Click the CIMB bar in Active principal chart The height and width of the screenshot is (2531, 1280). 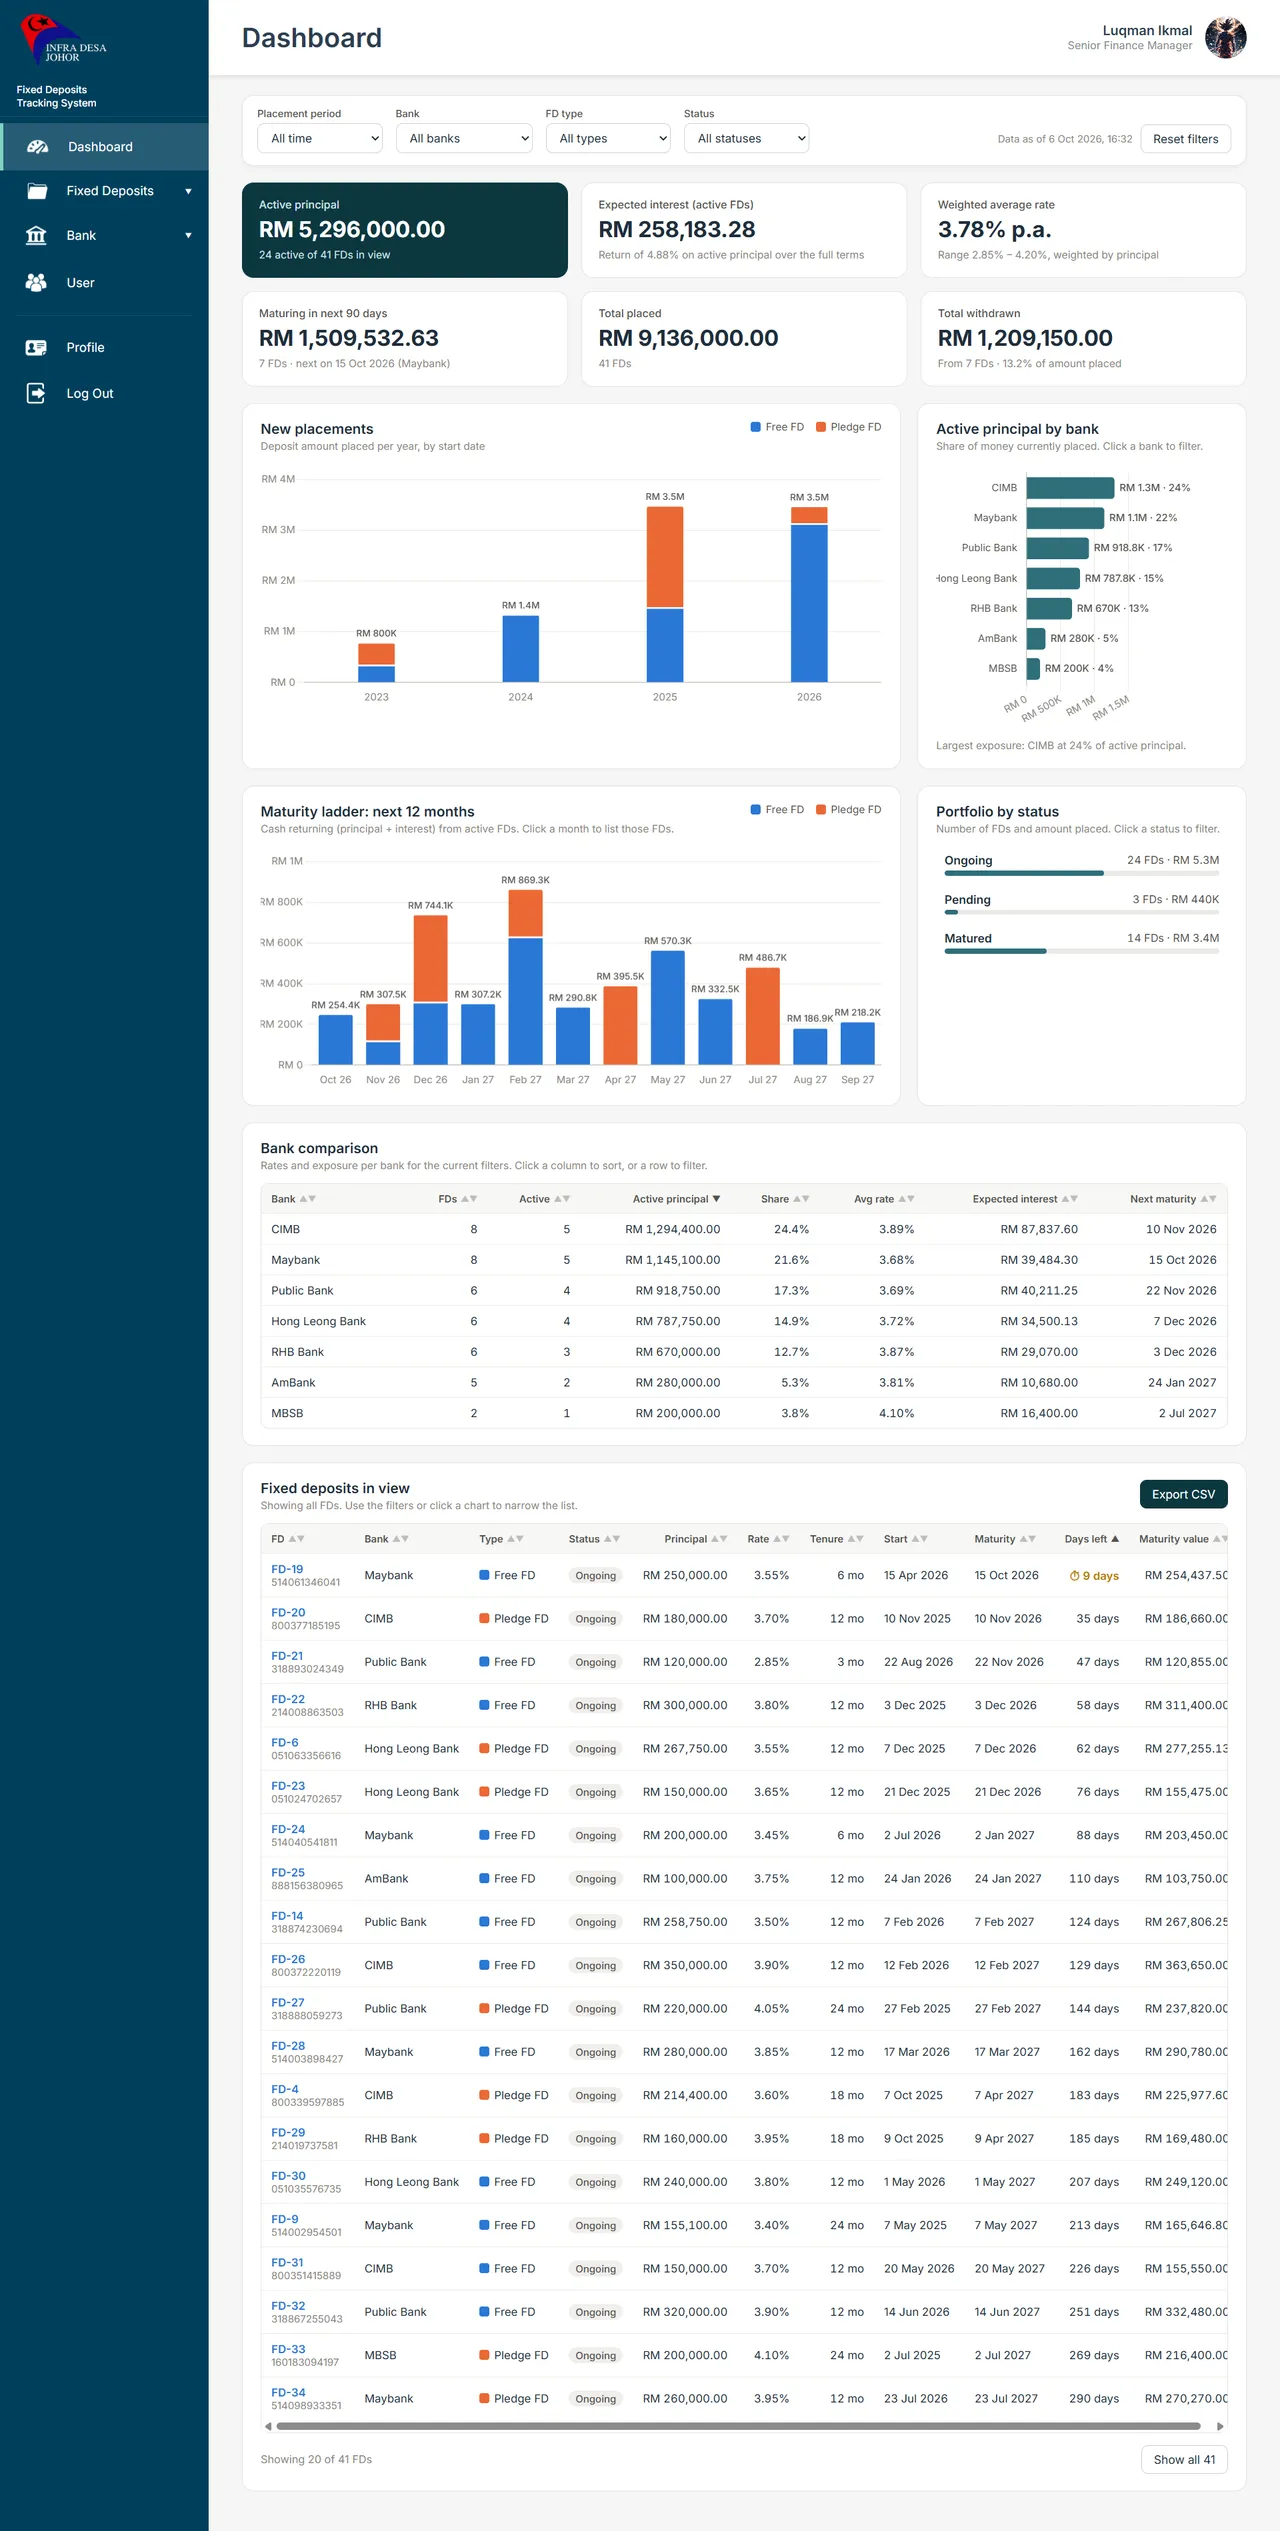(x=1070, y=488)
